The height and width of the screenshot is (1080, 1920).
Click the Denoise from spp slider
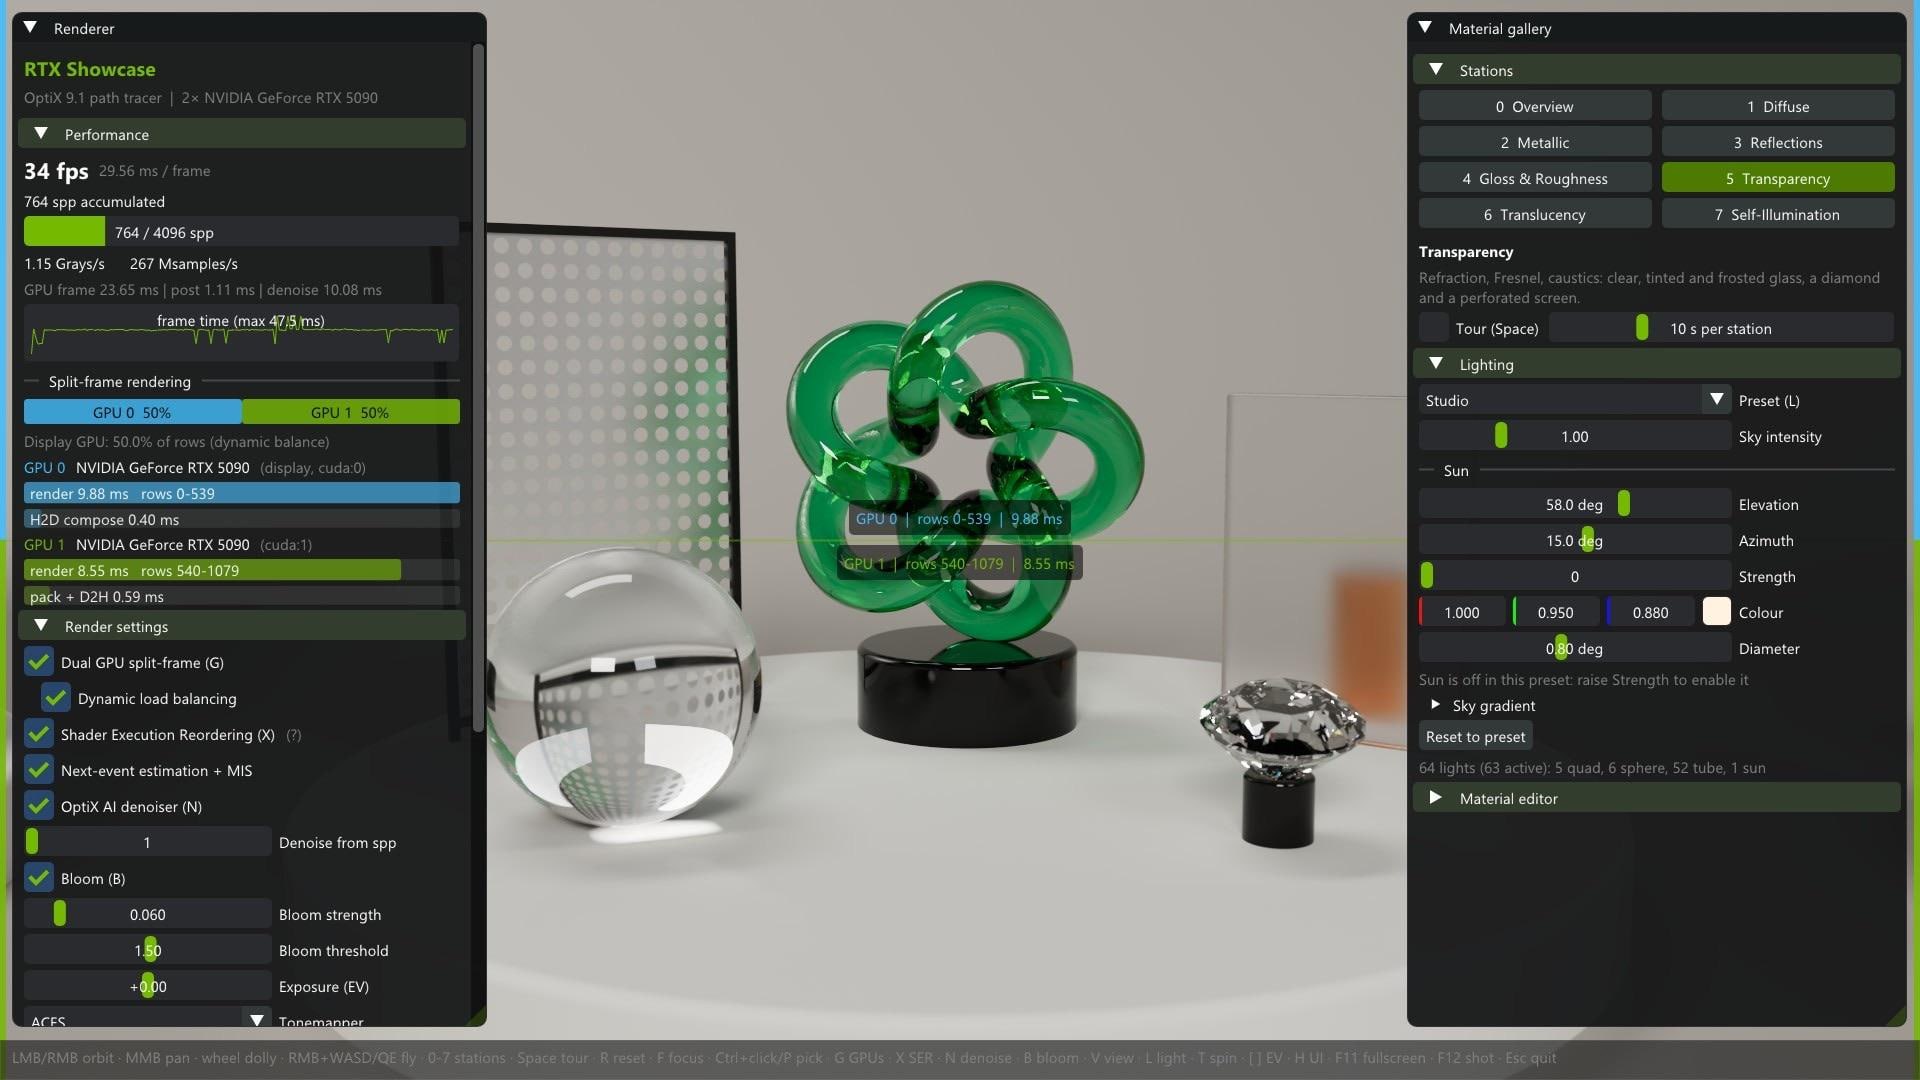click(147, 842)
